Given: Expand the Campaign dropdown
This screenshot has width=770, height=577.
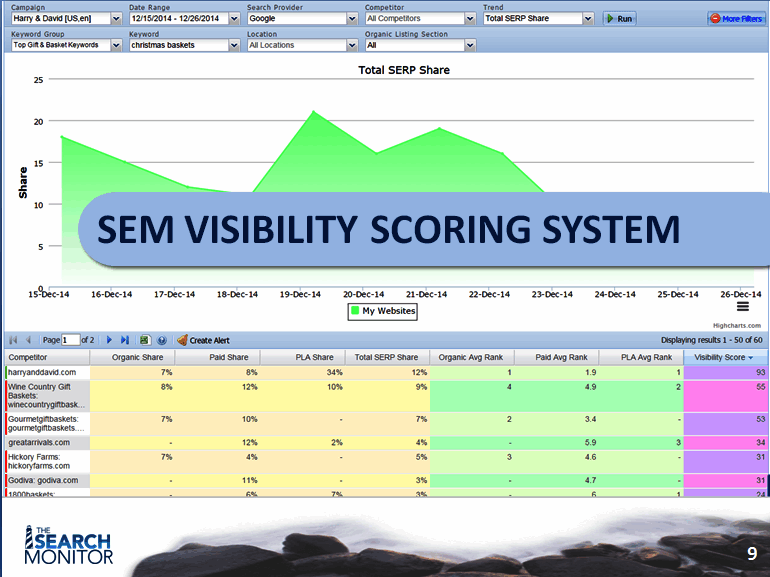Looking at the screenshot, I should pos(116,19).
